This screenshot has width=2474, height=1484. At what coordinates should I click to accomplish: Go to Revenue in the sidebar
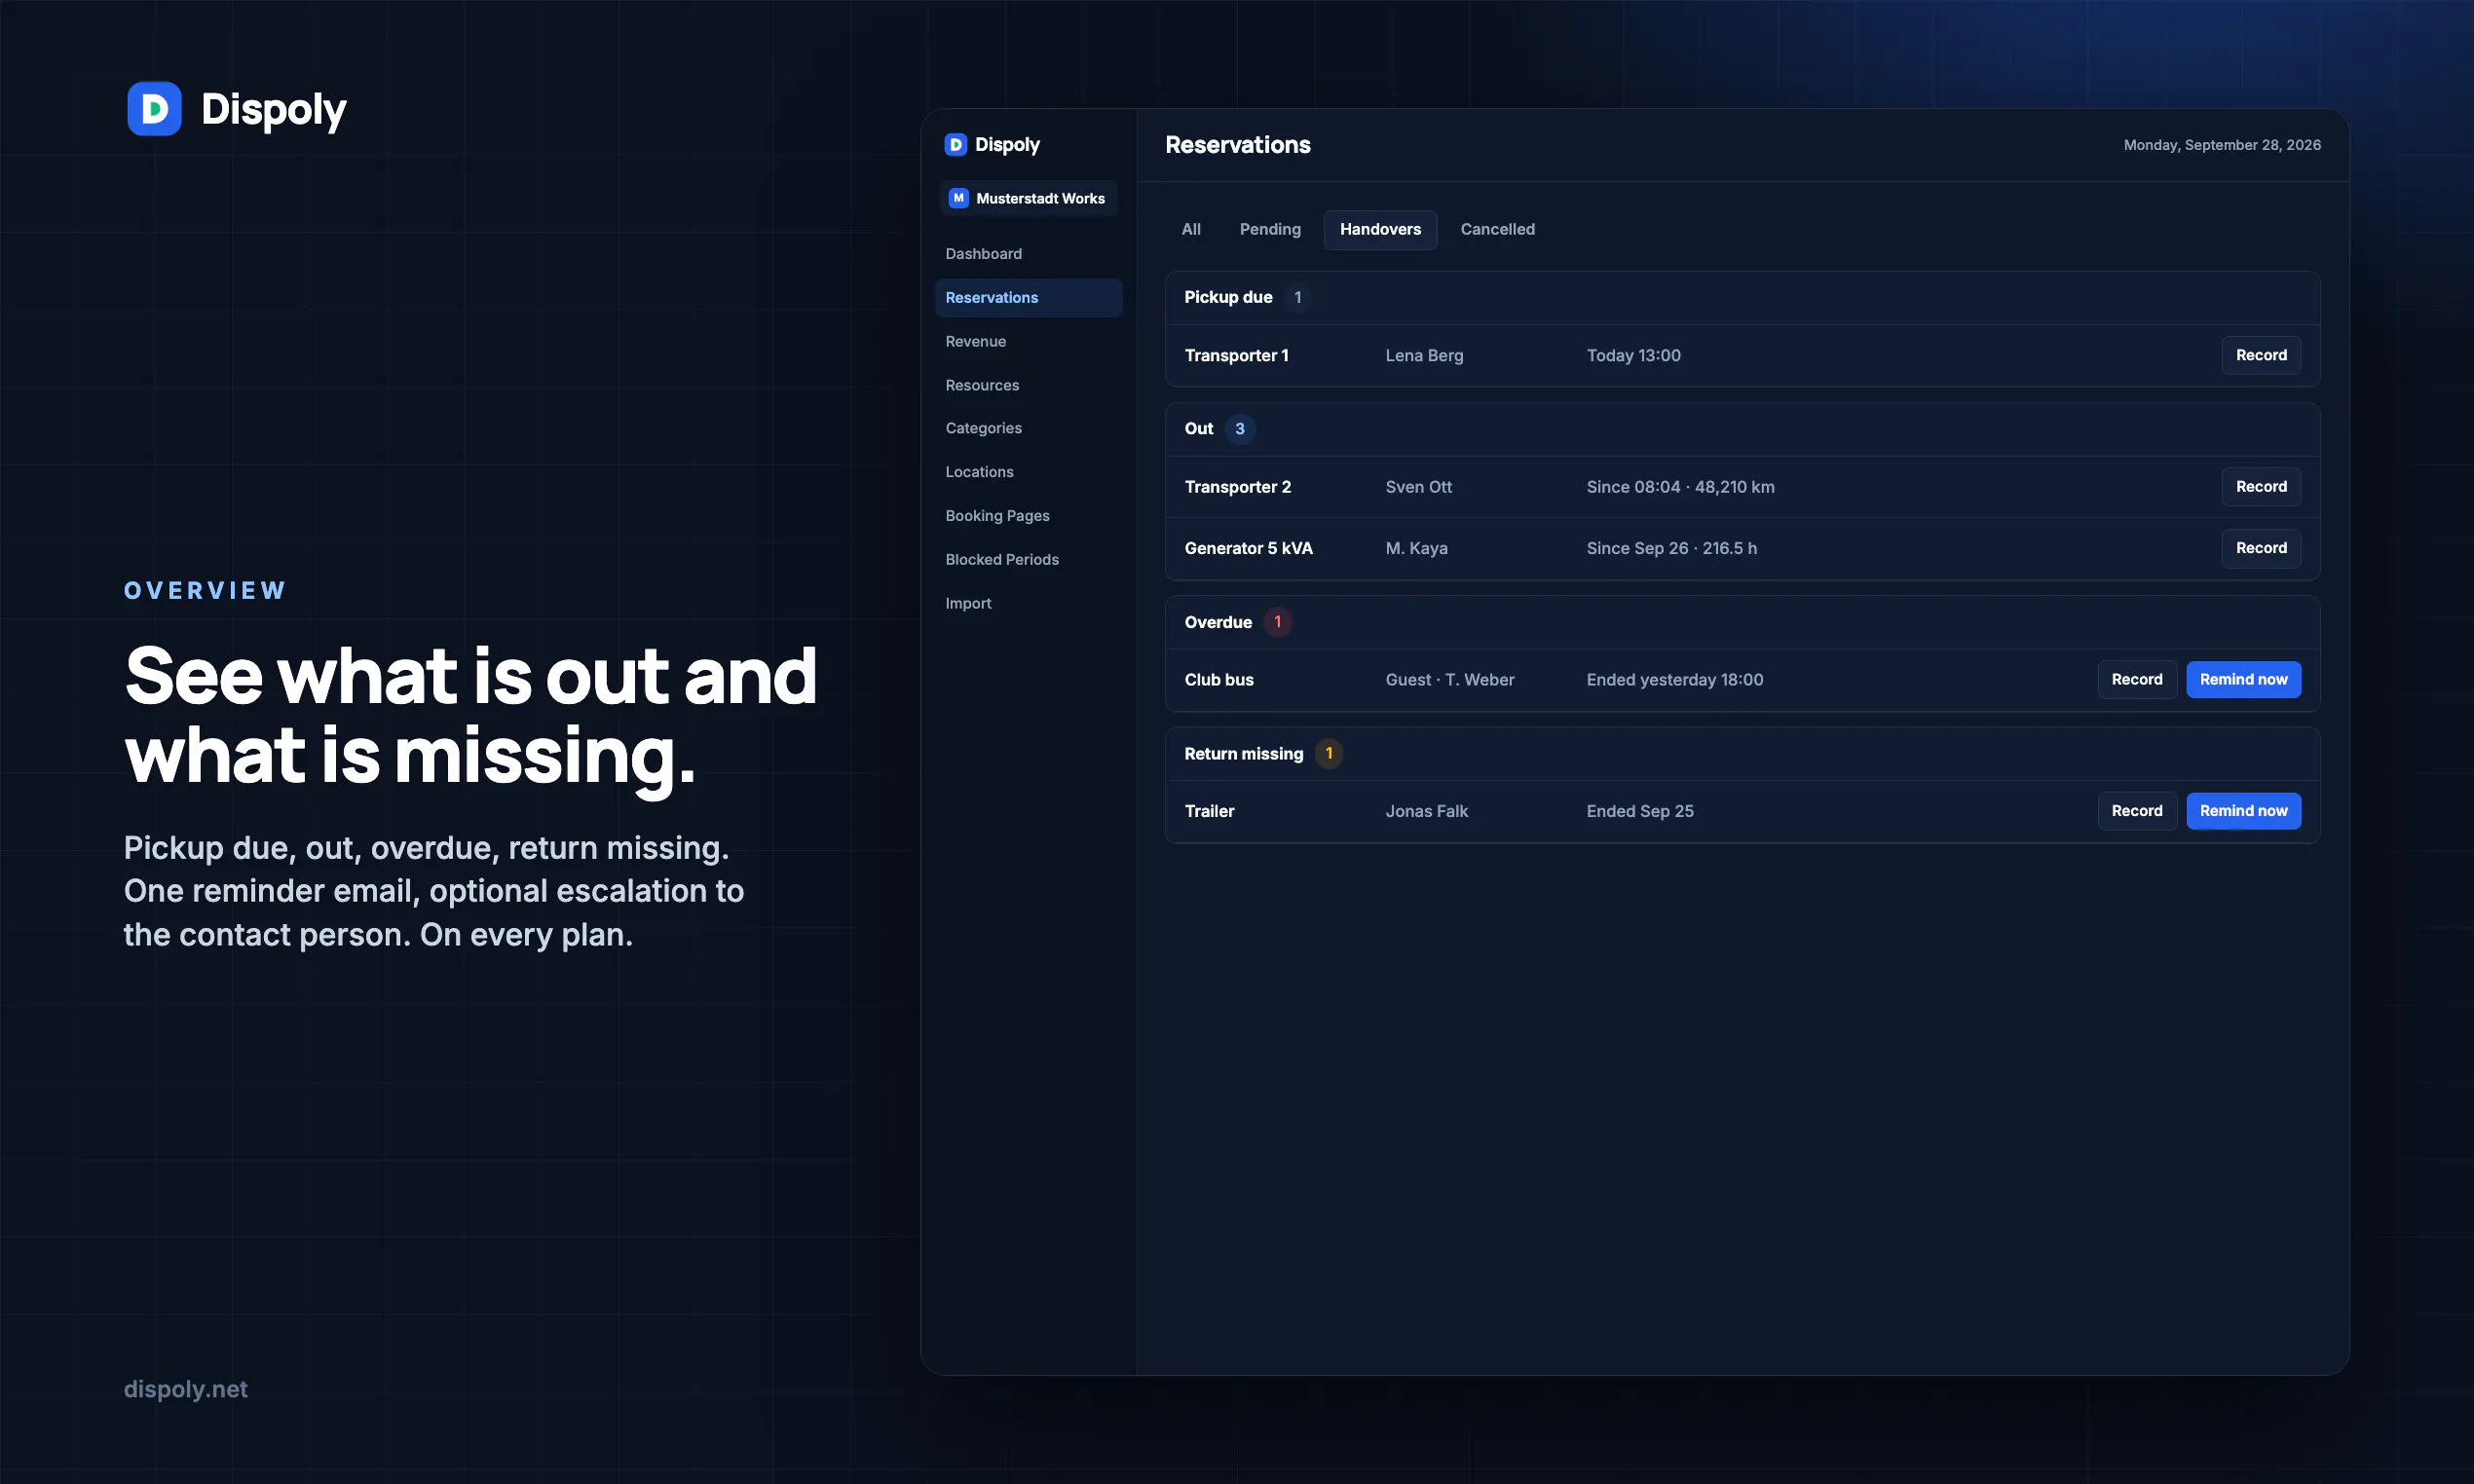975,342
